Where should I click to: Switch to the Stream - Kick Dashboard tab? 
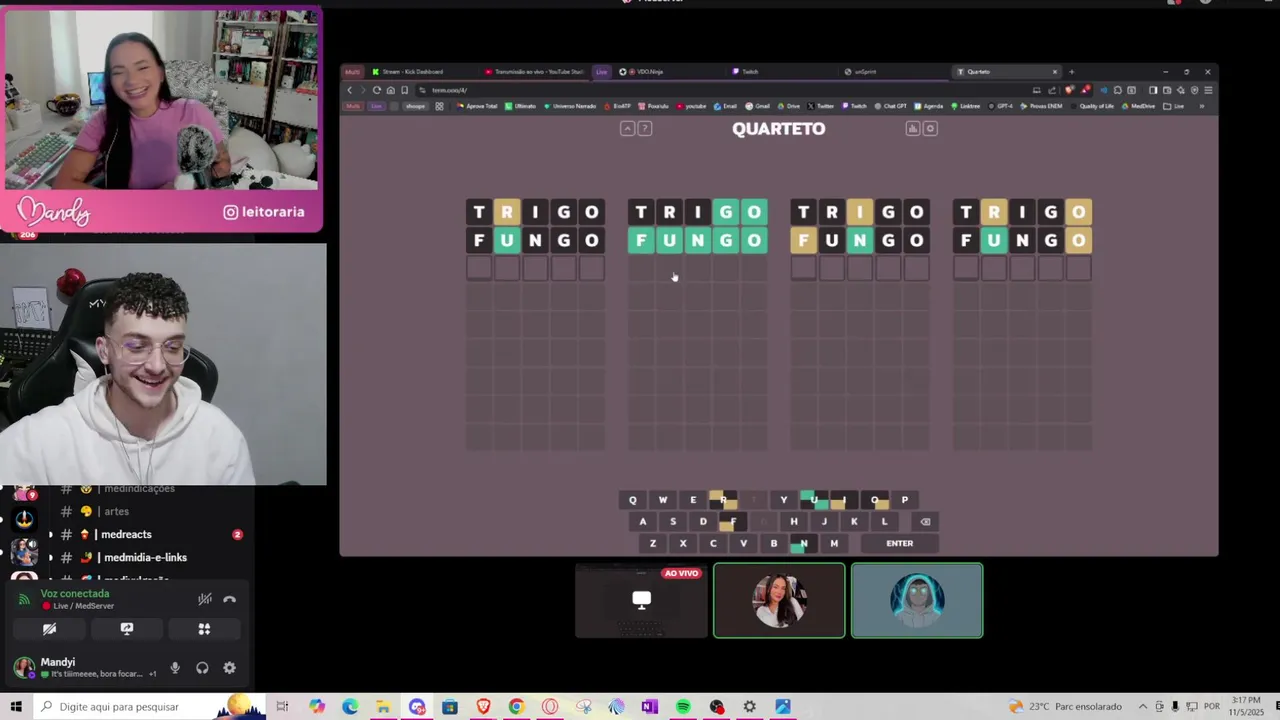coord(412,72)
